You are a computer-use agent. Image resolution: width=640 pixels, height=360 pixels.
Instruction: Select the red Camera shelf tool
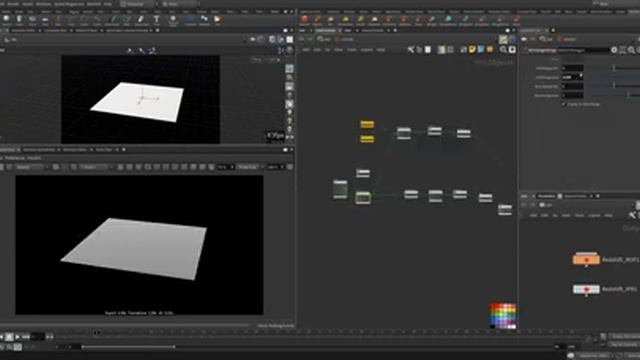[304, 19]
